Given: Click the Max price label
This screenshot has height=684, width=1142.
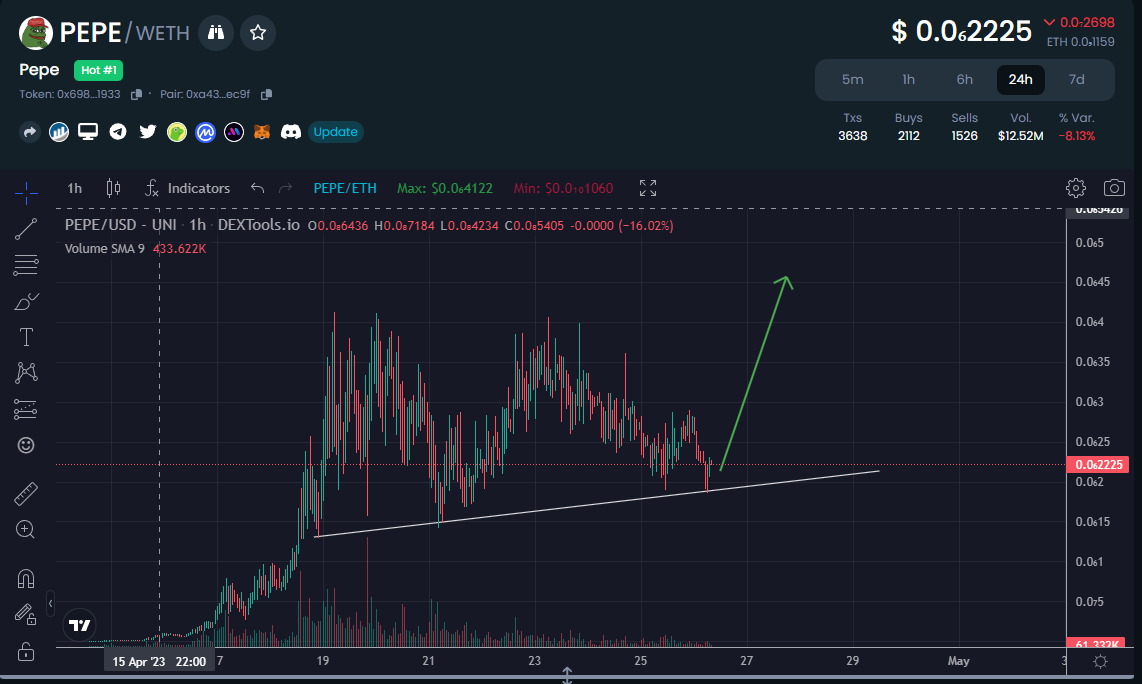Looking at the screenshot, I should 444,189.
